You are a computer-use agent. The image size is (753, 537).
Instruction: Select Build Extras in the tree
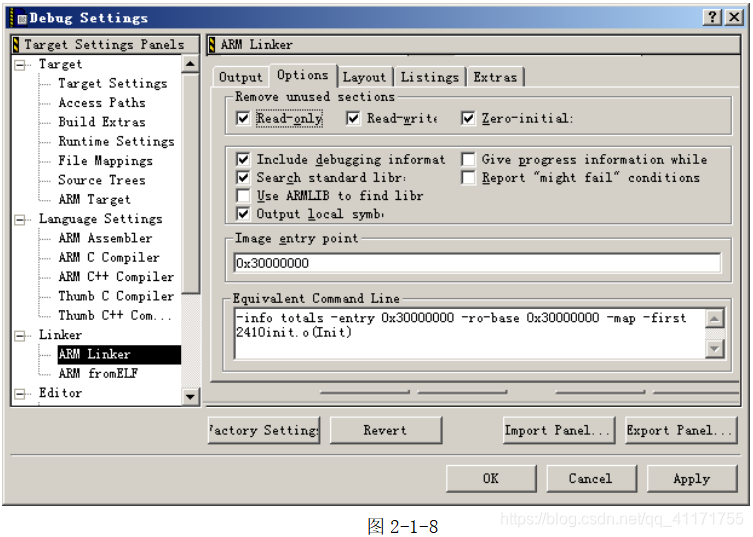coord(102,122)
